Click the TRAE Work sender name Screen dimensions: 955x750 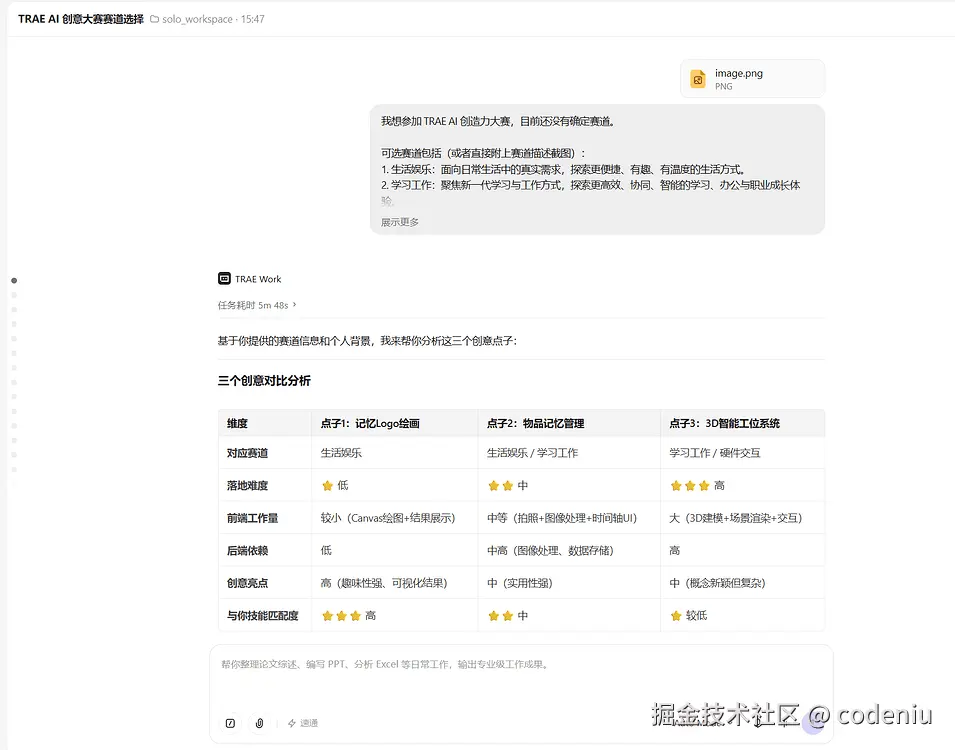[258, 279]
